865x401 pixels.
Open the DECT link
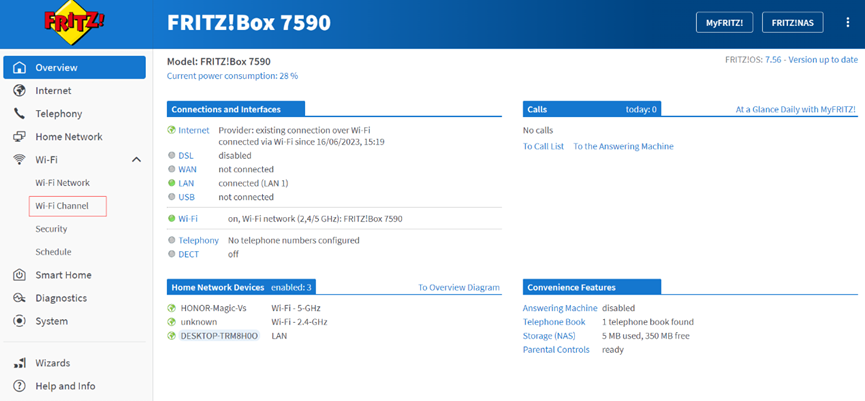tap(189, 254)
